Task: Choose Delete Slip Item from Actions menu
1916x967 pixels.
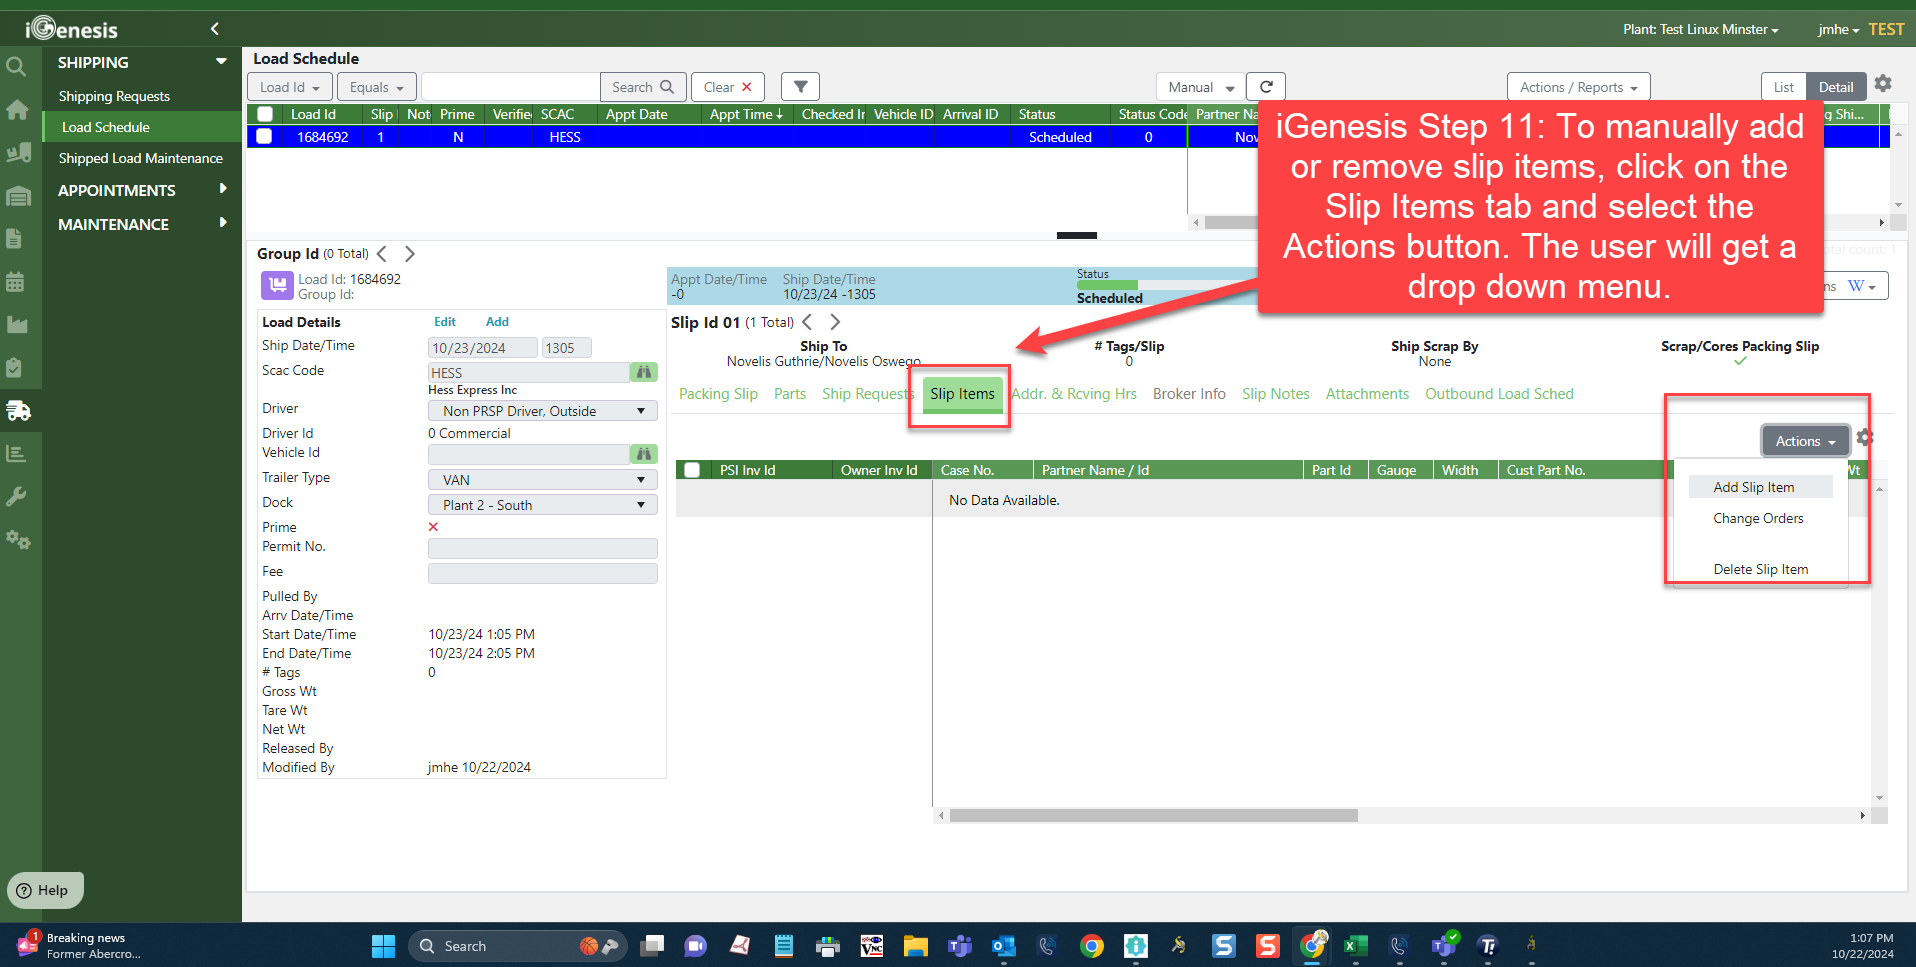Action: [1760, 569]
